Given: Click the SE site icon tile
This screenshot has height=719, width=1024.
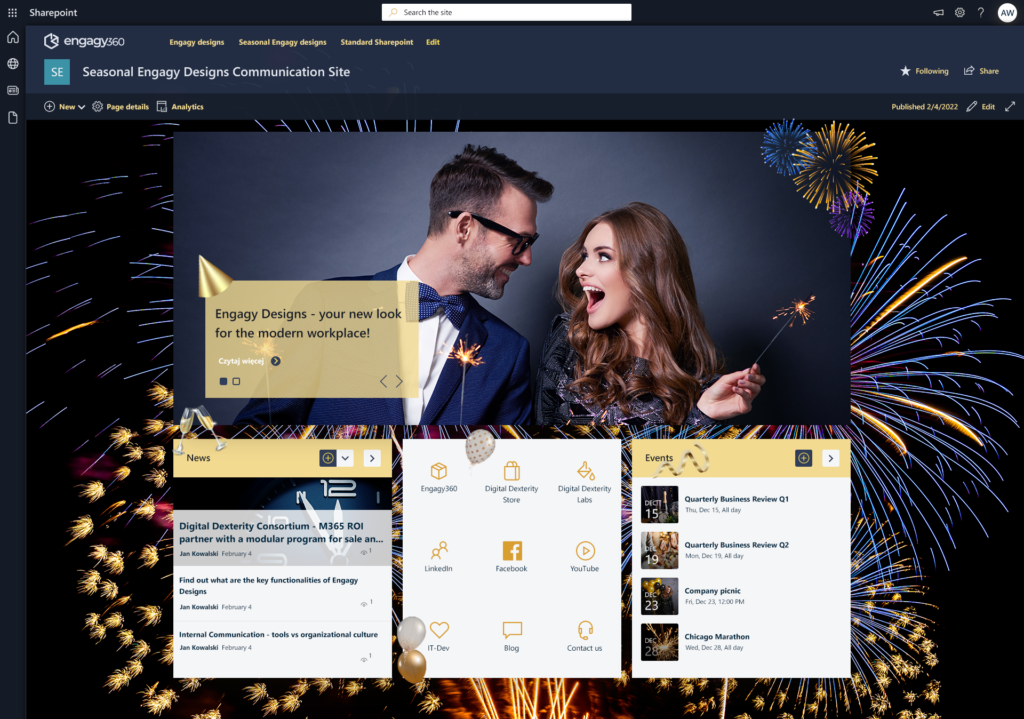Looking at the screenshot, I should [x=57, y=72].
